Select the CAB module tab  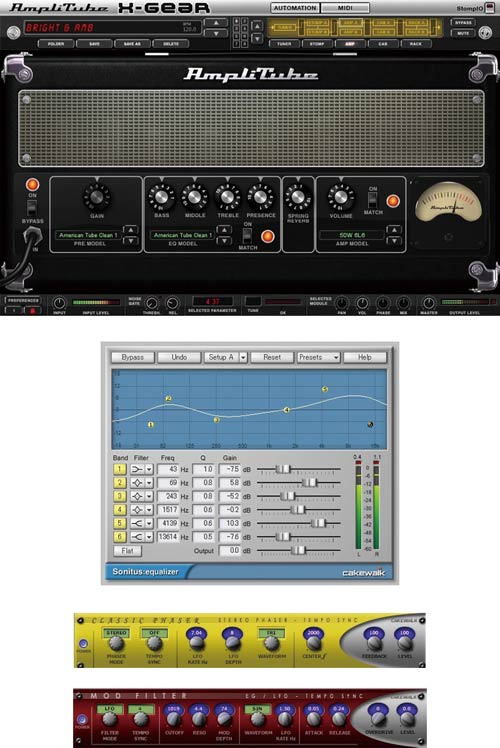[383, 44]
